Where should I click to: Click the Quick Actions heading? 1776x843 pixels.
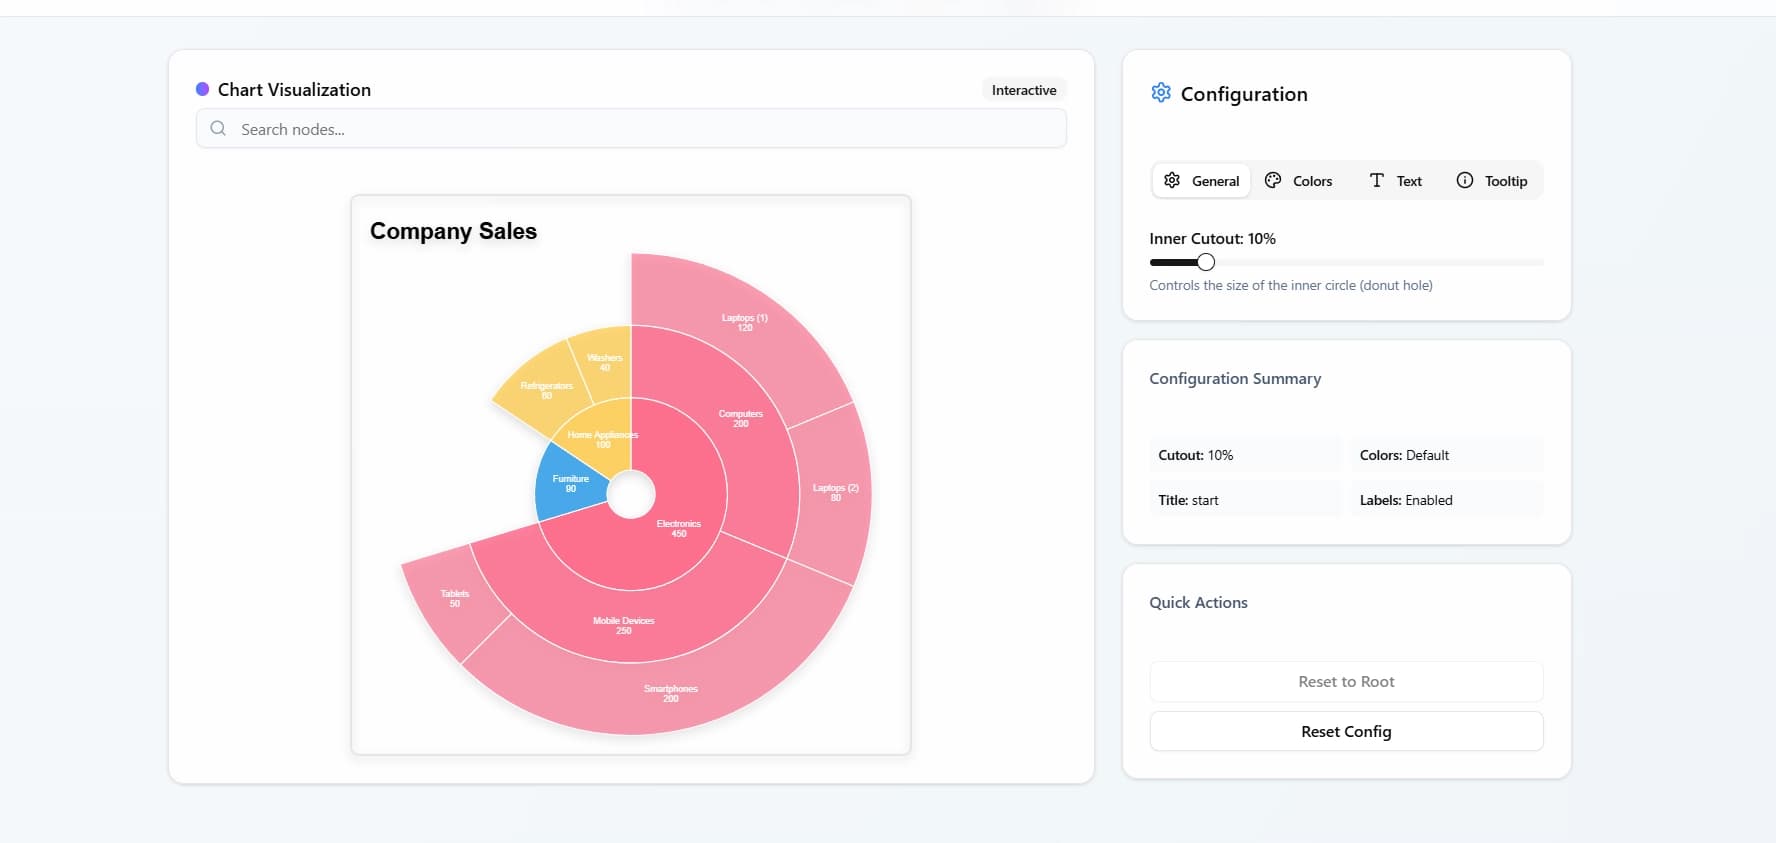point(1198,602)
